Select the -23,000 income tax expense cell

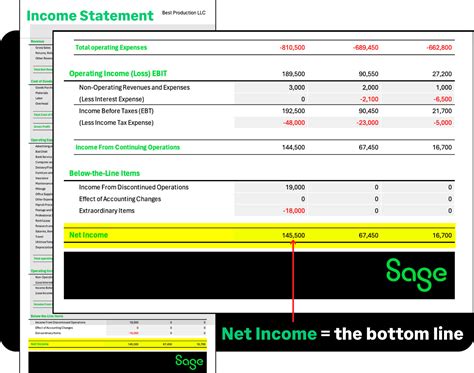pyautogui.click(x=344, y=123)
